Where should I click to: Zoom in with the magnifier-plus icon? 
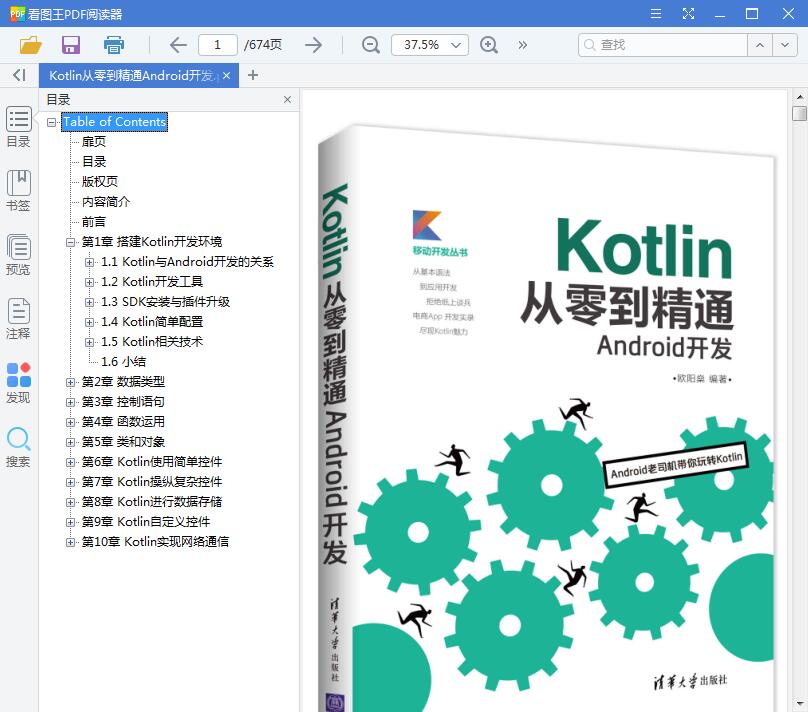tap(489, 45)
